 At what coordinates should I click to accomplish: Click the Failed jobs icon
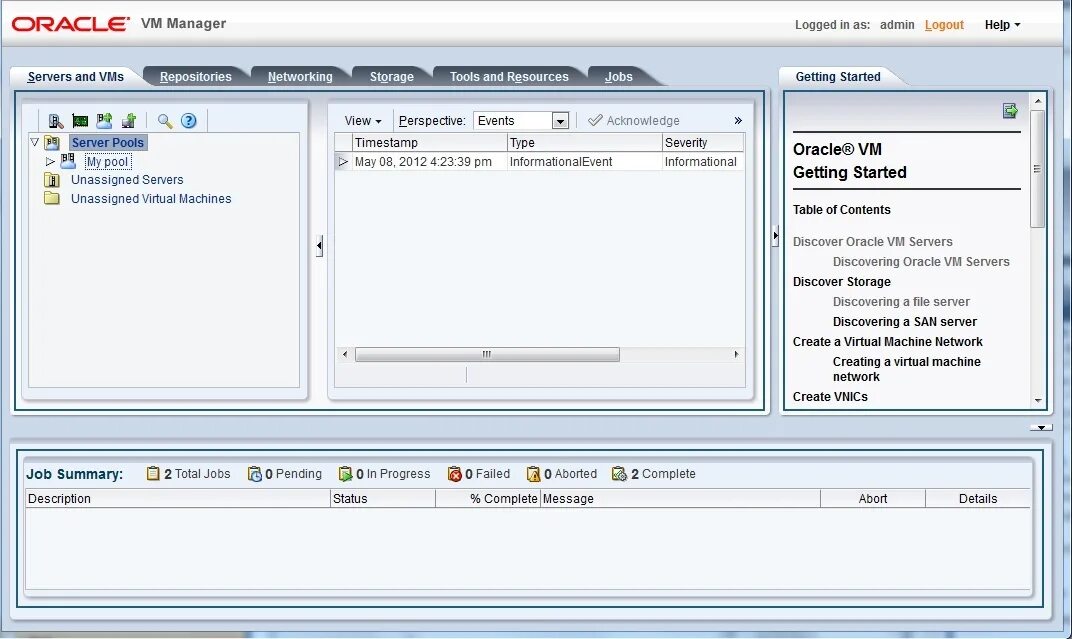pyautogui.click(x=455, y=474)
